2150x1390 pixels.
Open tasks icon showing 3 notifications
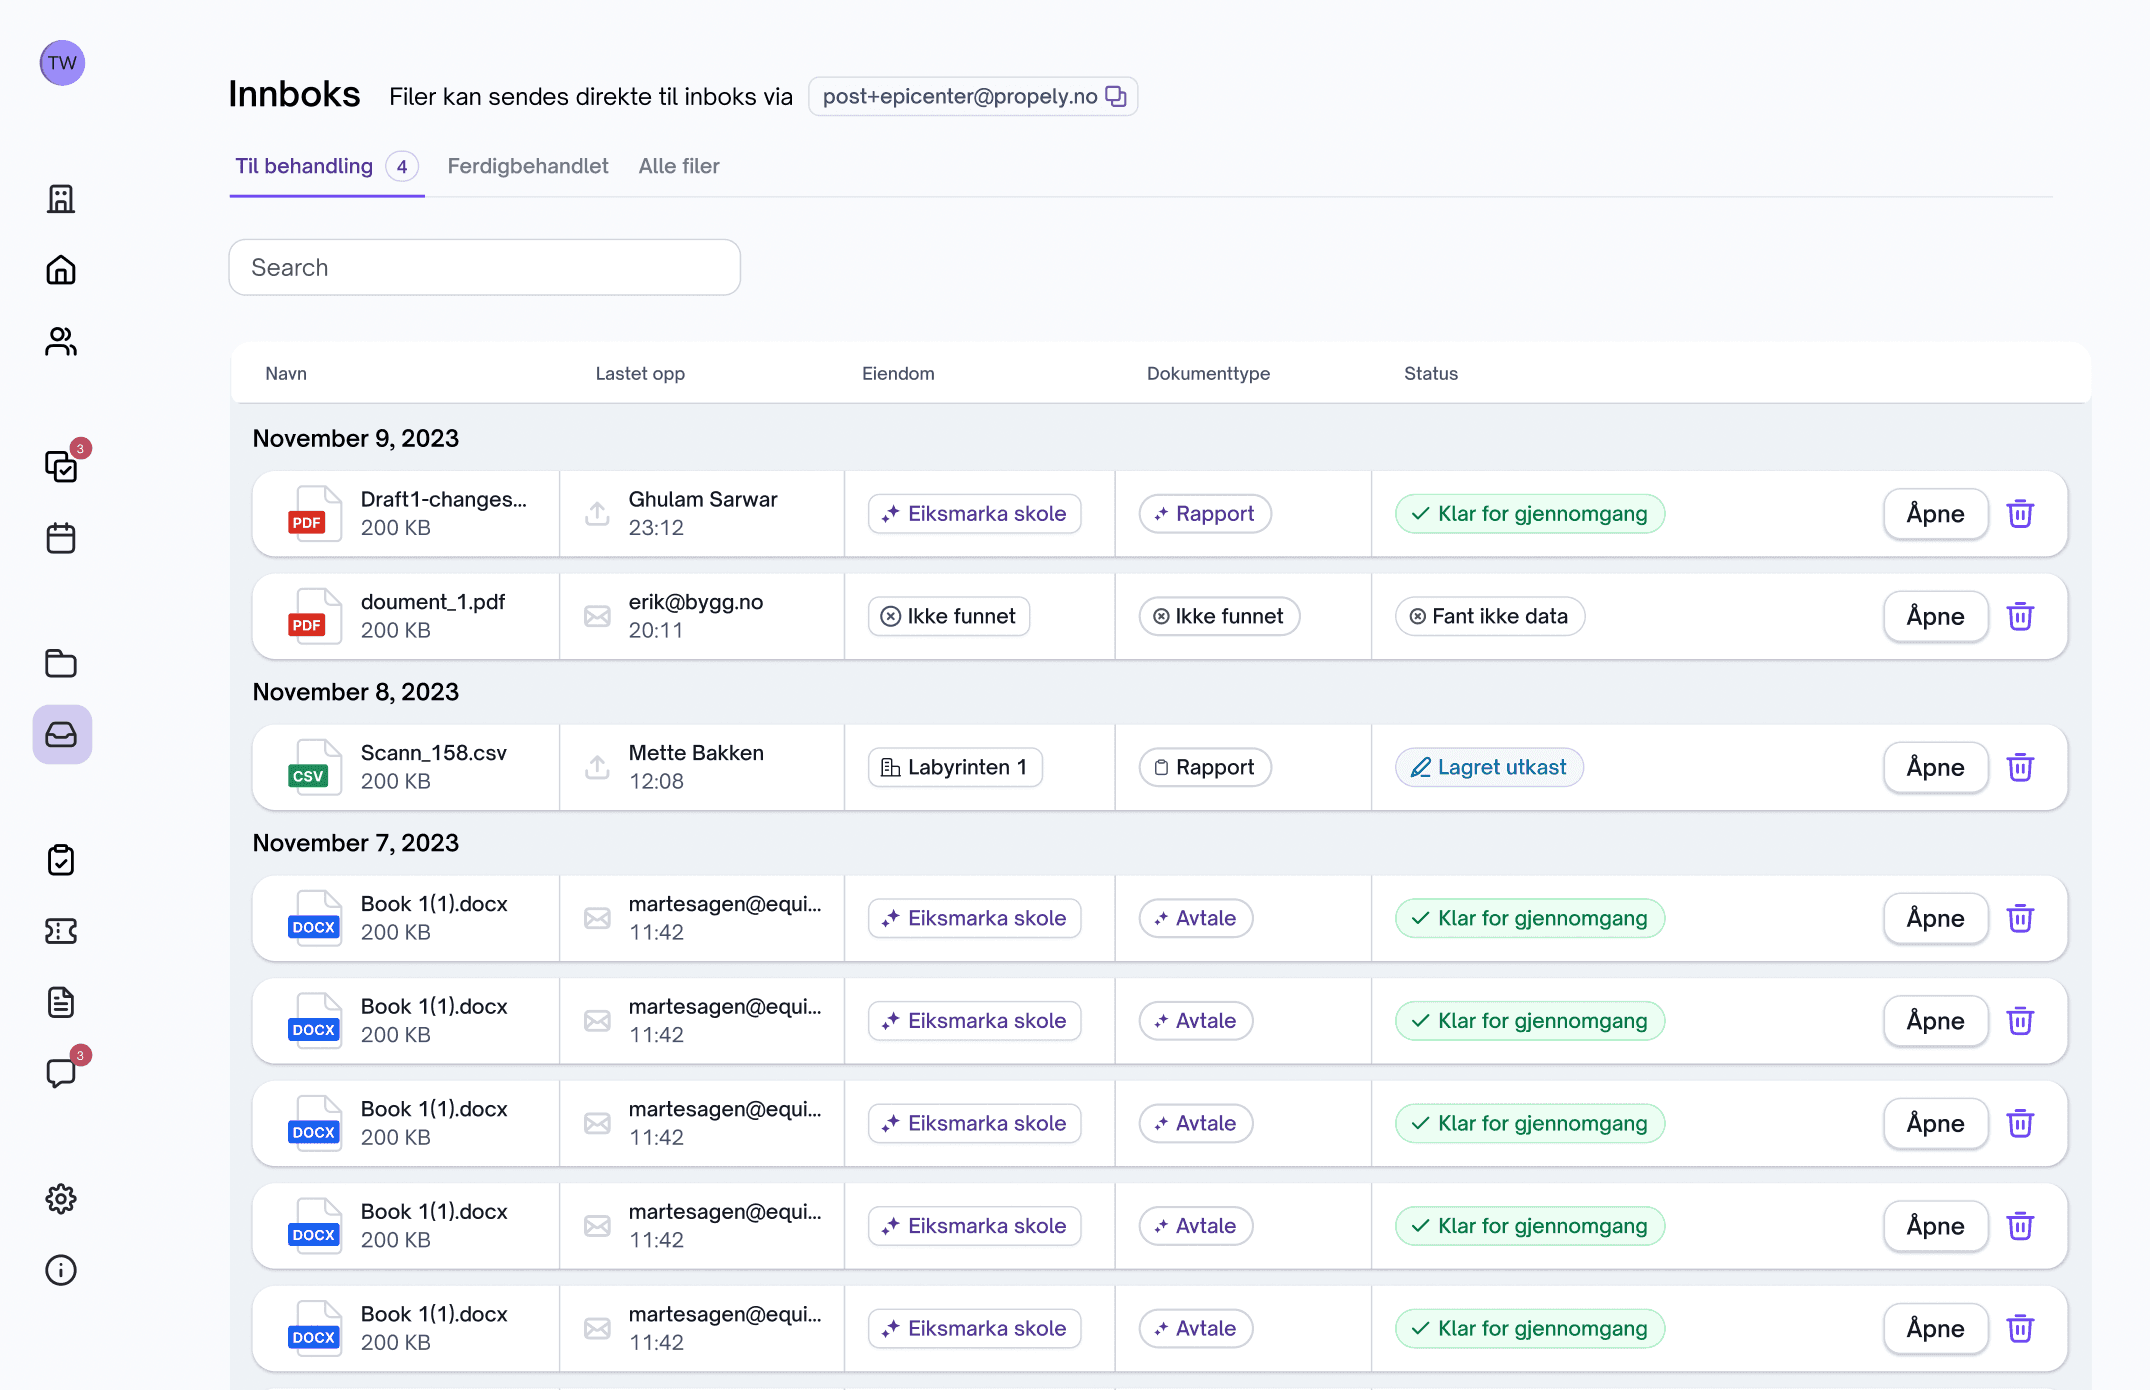coord(61,467)
